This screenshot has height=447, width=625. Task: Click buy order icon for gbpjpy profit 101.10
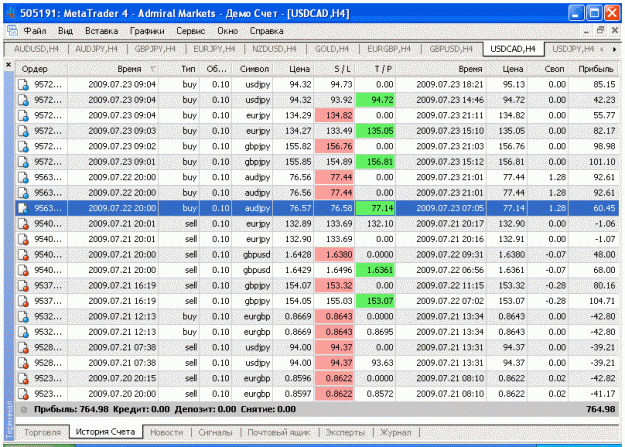click(x=24, y=162)
